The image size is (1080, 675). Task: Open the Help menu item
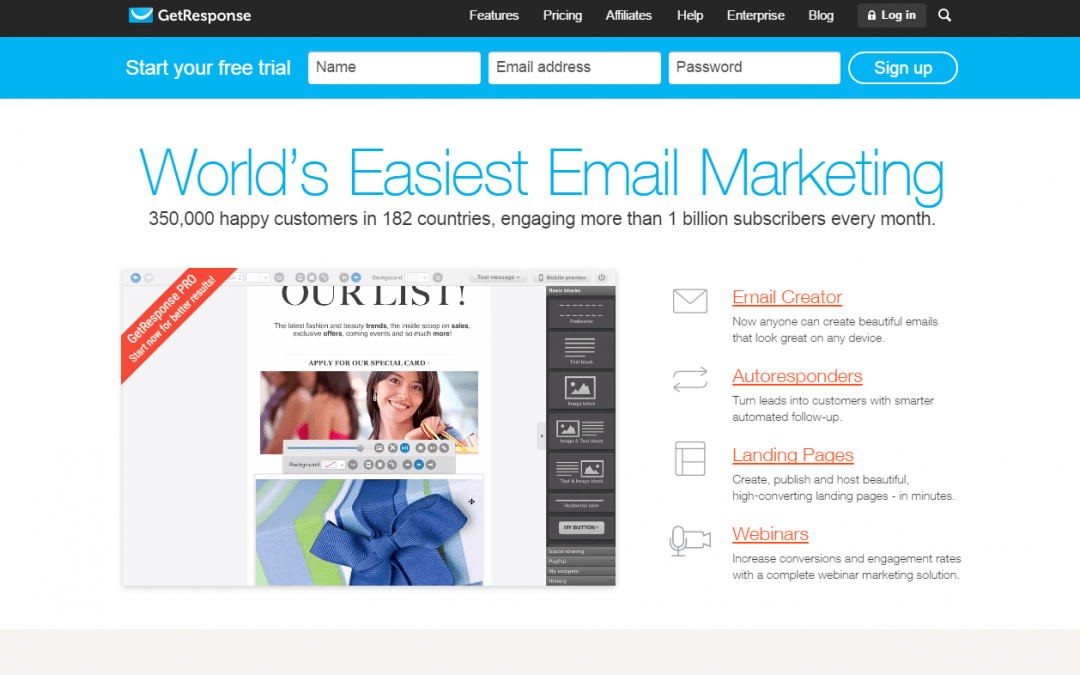coord(689,15)
